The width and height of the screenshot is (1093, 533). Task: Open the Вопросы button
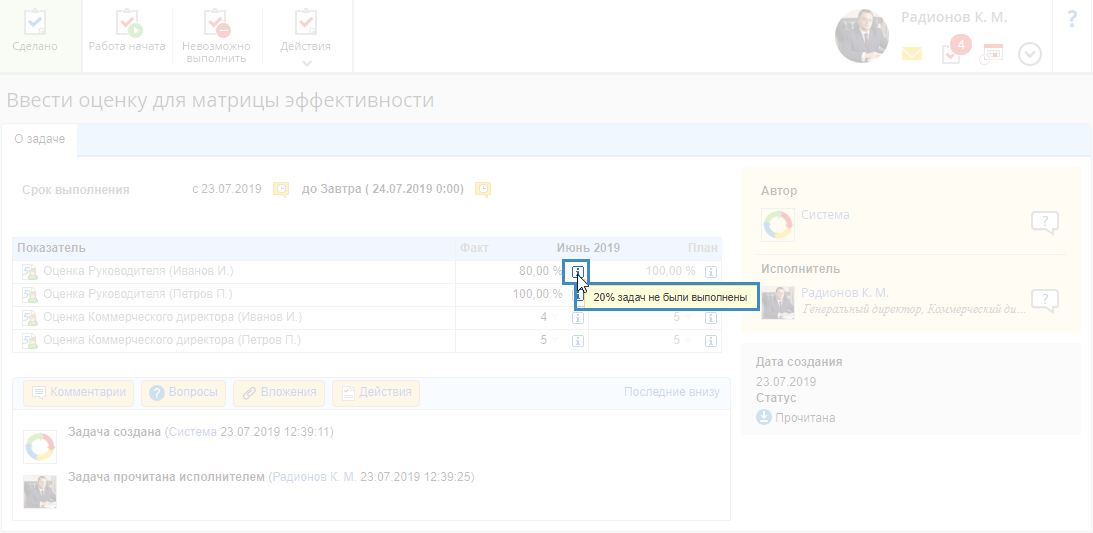pos(183,393)
